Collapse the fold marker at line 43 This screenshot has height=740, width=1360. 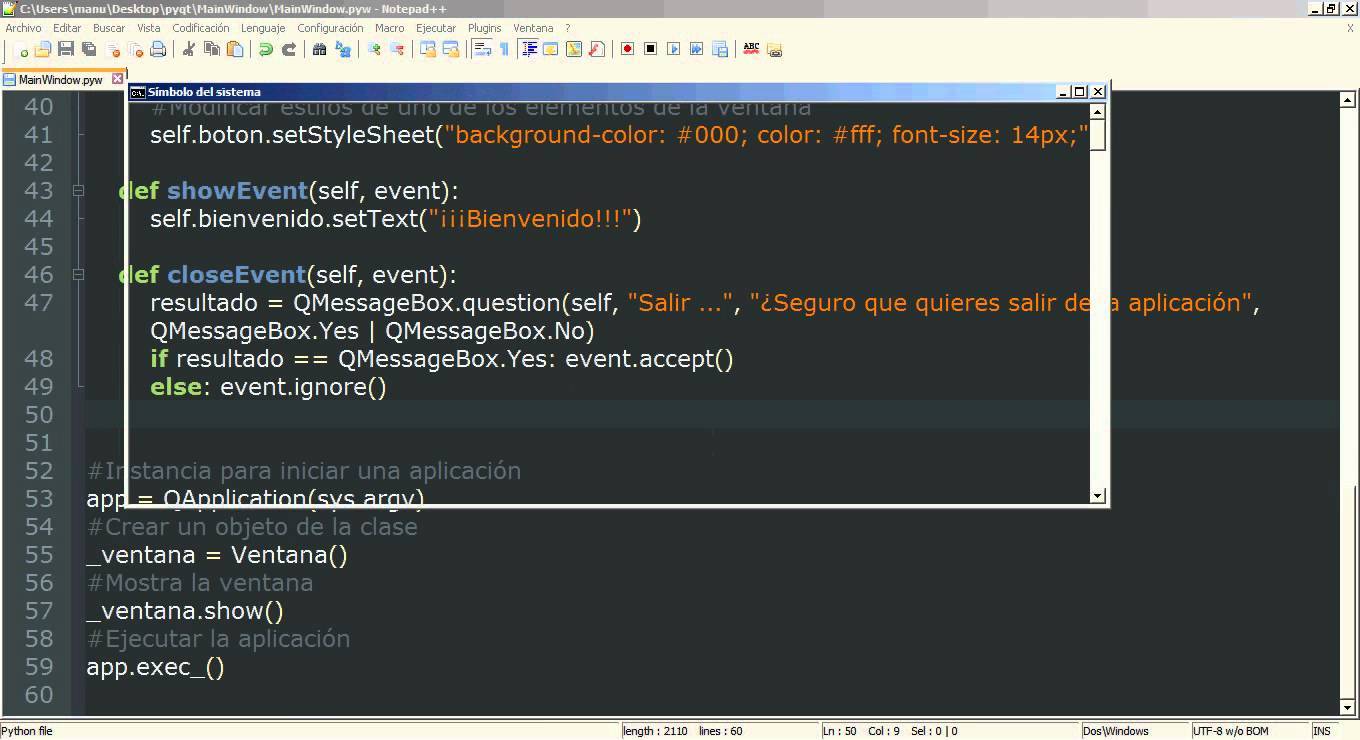(78, 190)
